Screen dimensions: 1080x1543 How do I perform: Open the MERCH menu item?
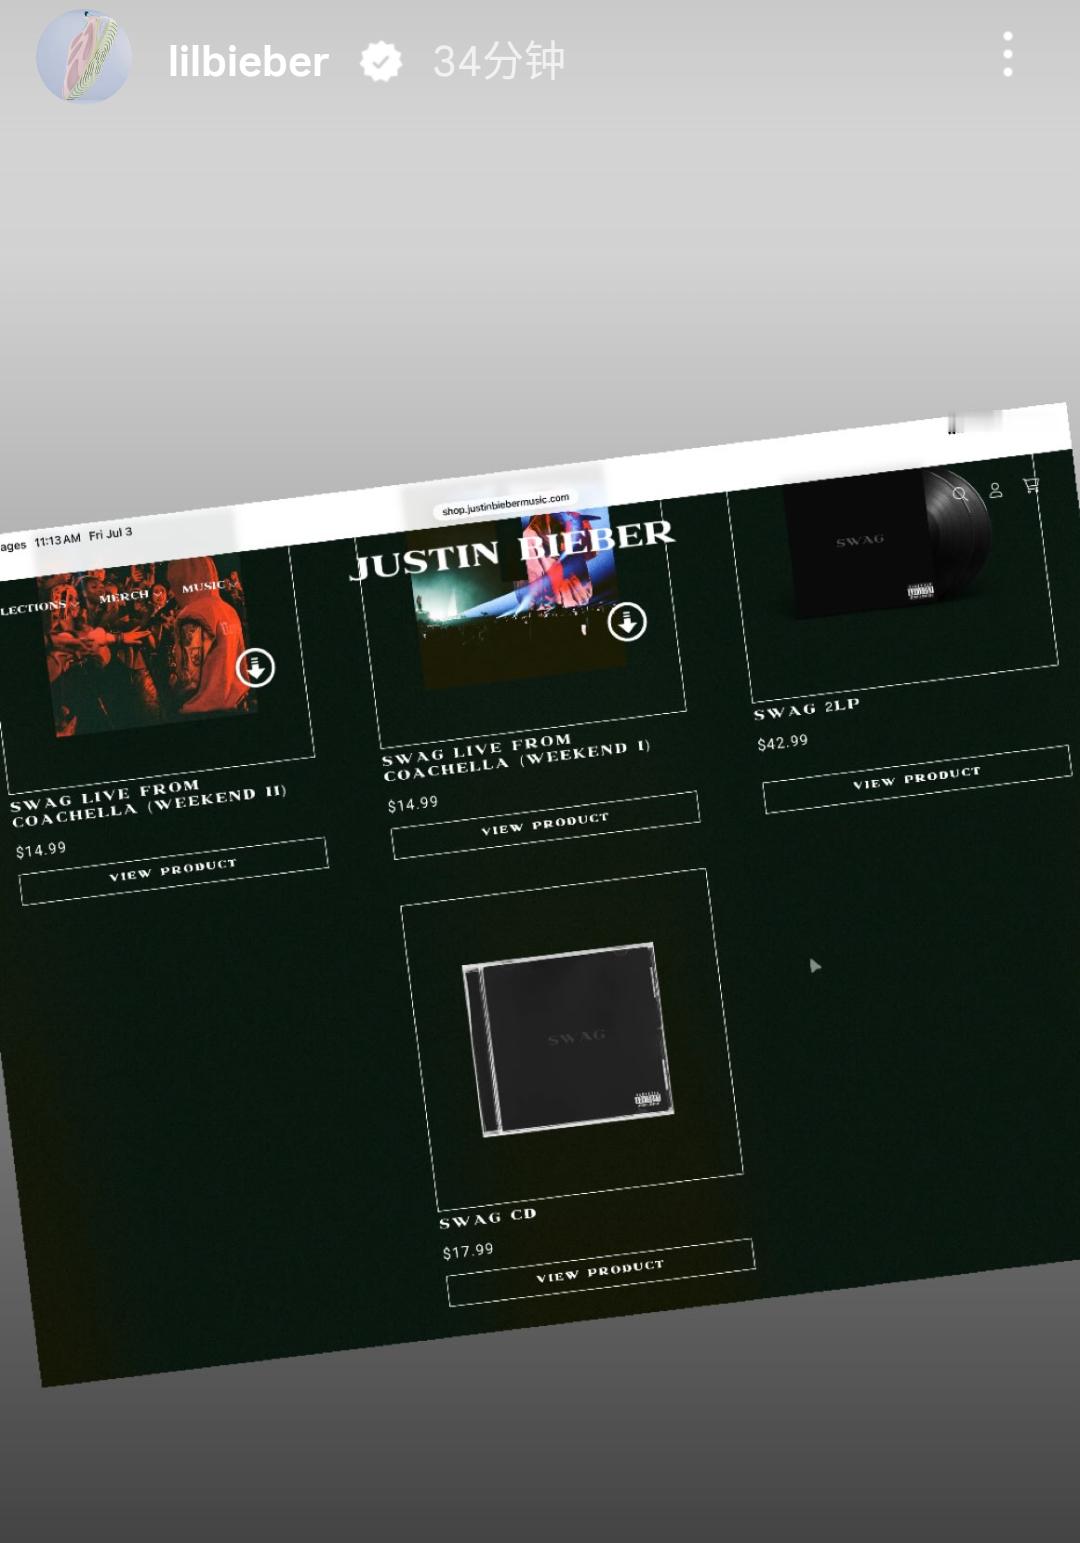point(124,596)
